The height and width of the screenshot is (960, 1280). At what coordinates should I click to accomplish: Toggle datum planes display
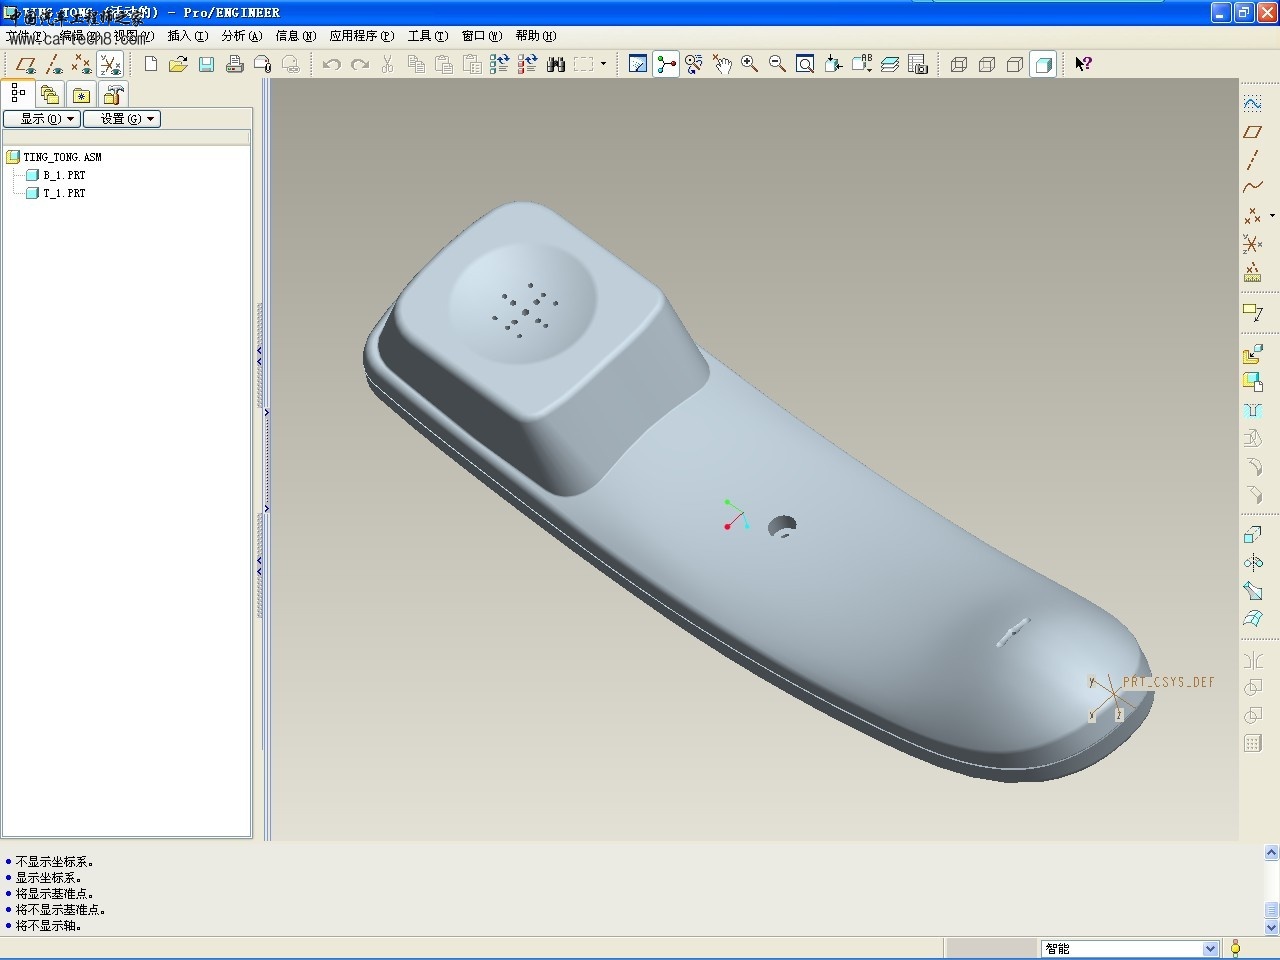click(x=26, y=65)
